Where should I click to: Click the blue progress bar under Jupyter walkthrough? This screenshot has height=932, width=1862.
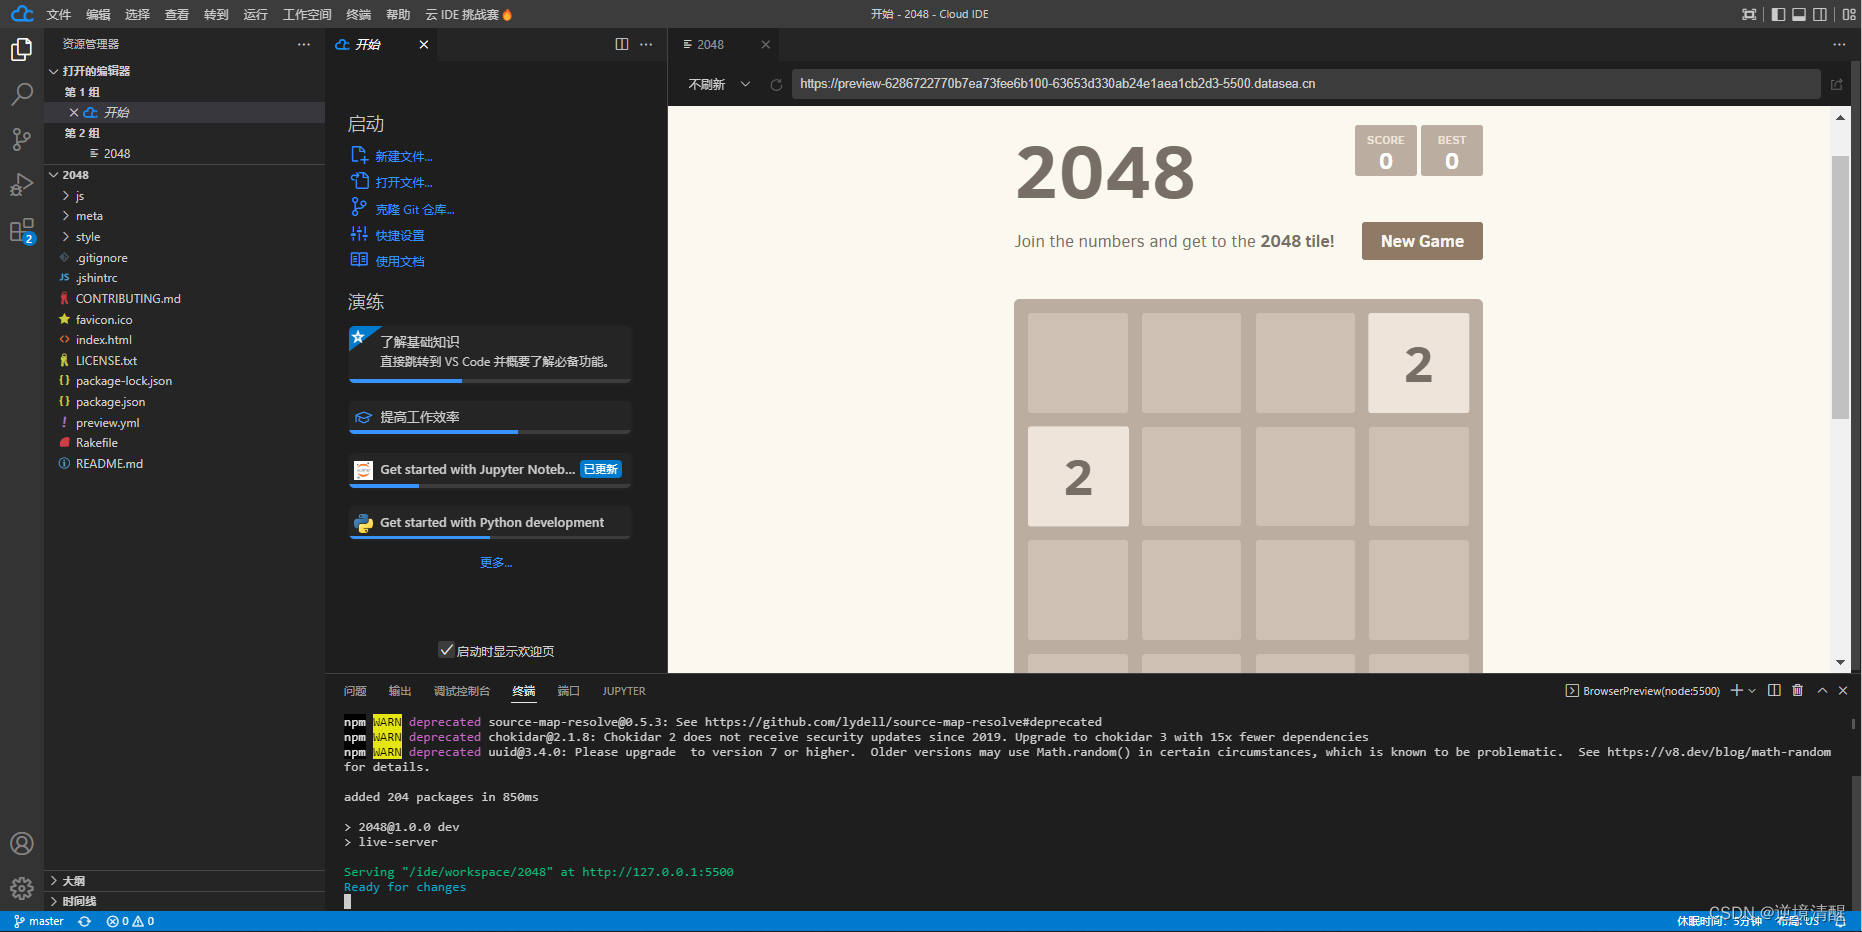(x=385, y=487)
